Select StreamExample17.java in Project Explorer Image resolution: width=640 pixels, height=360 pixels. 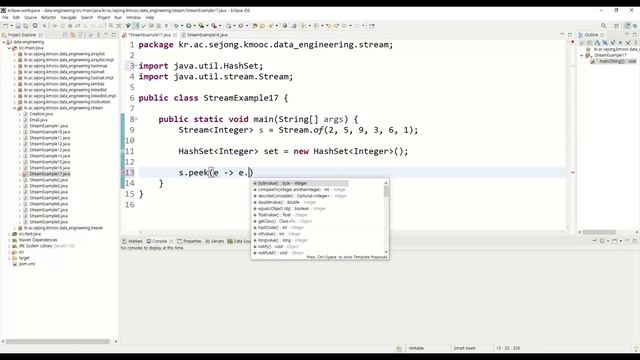tap(49, 174)
